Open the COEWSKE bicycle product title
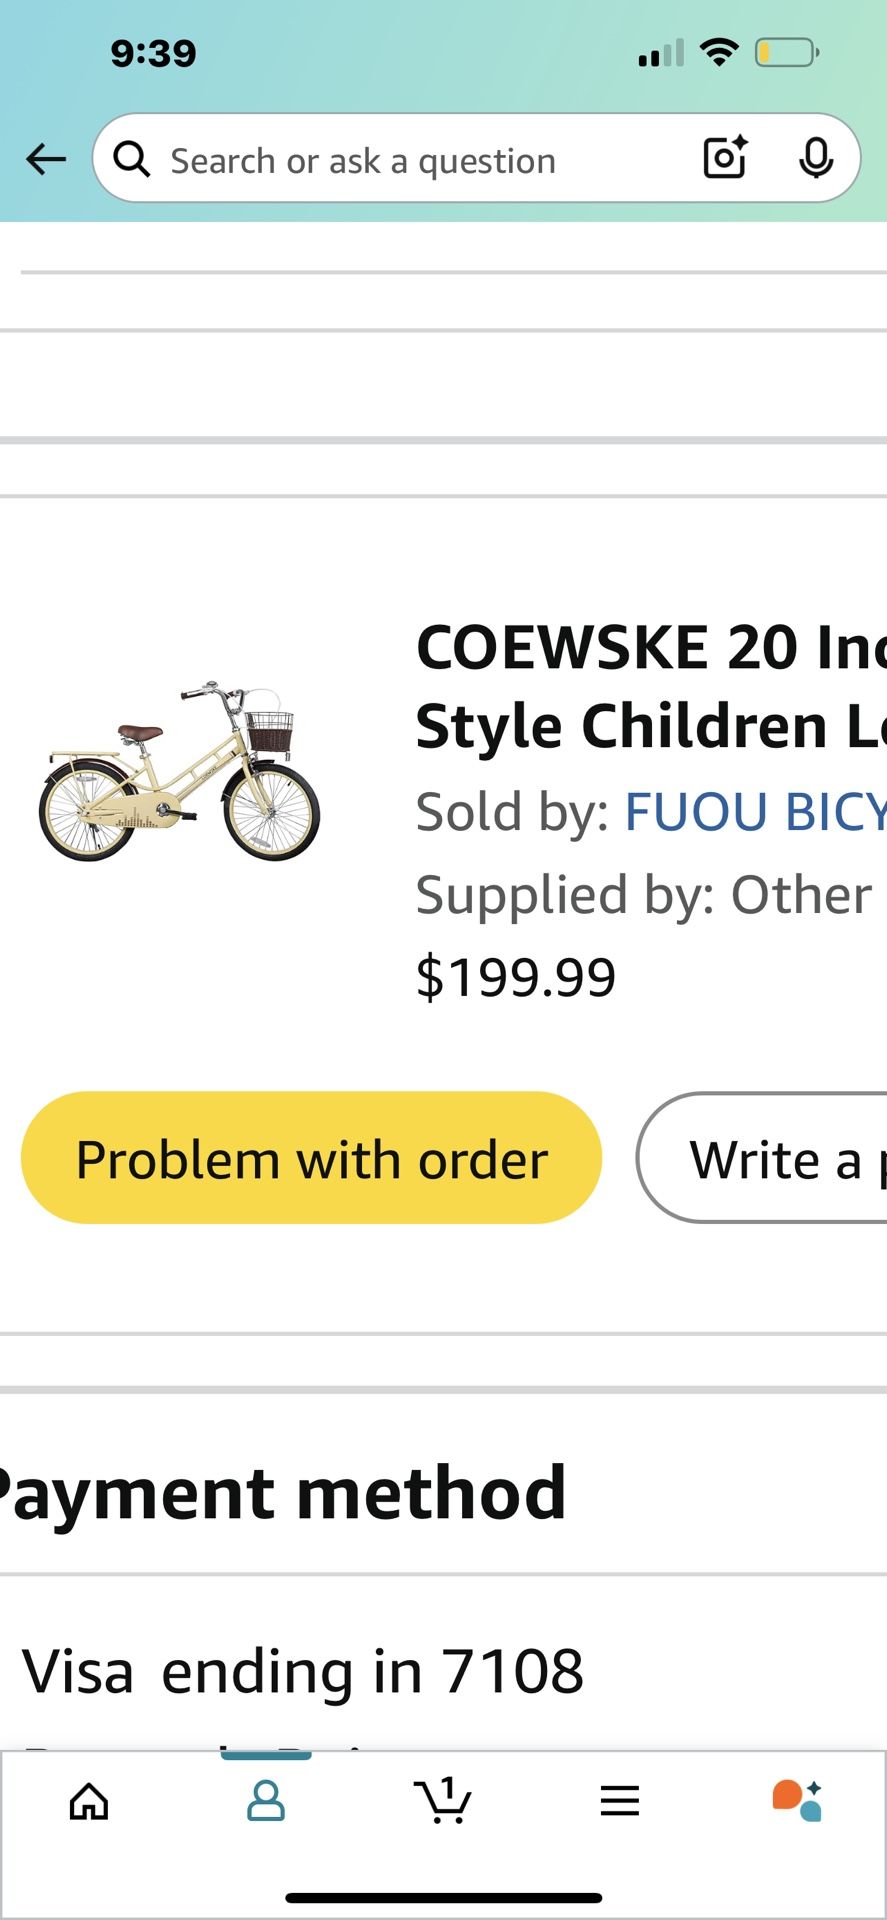Screen dimensions: 887x1920 coord(650,685)
